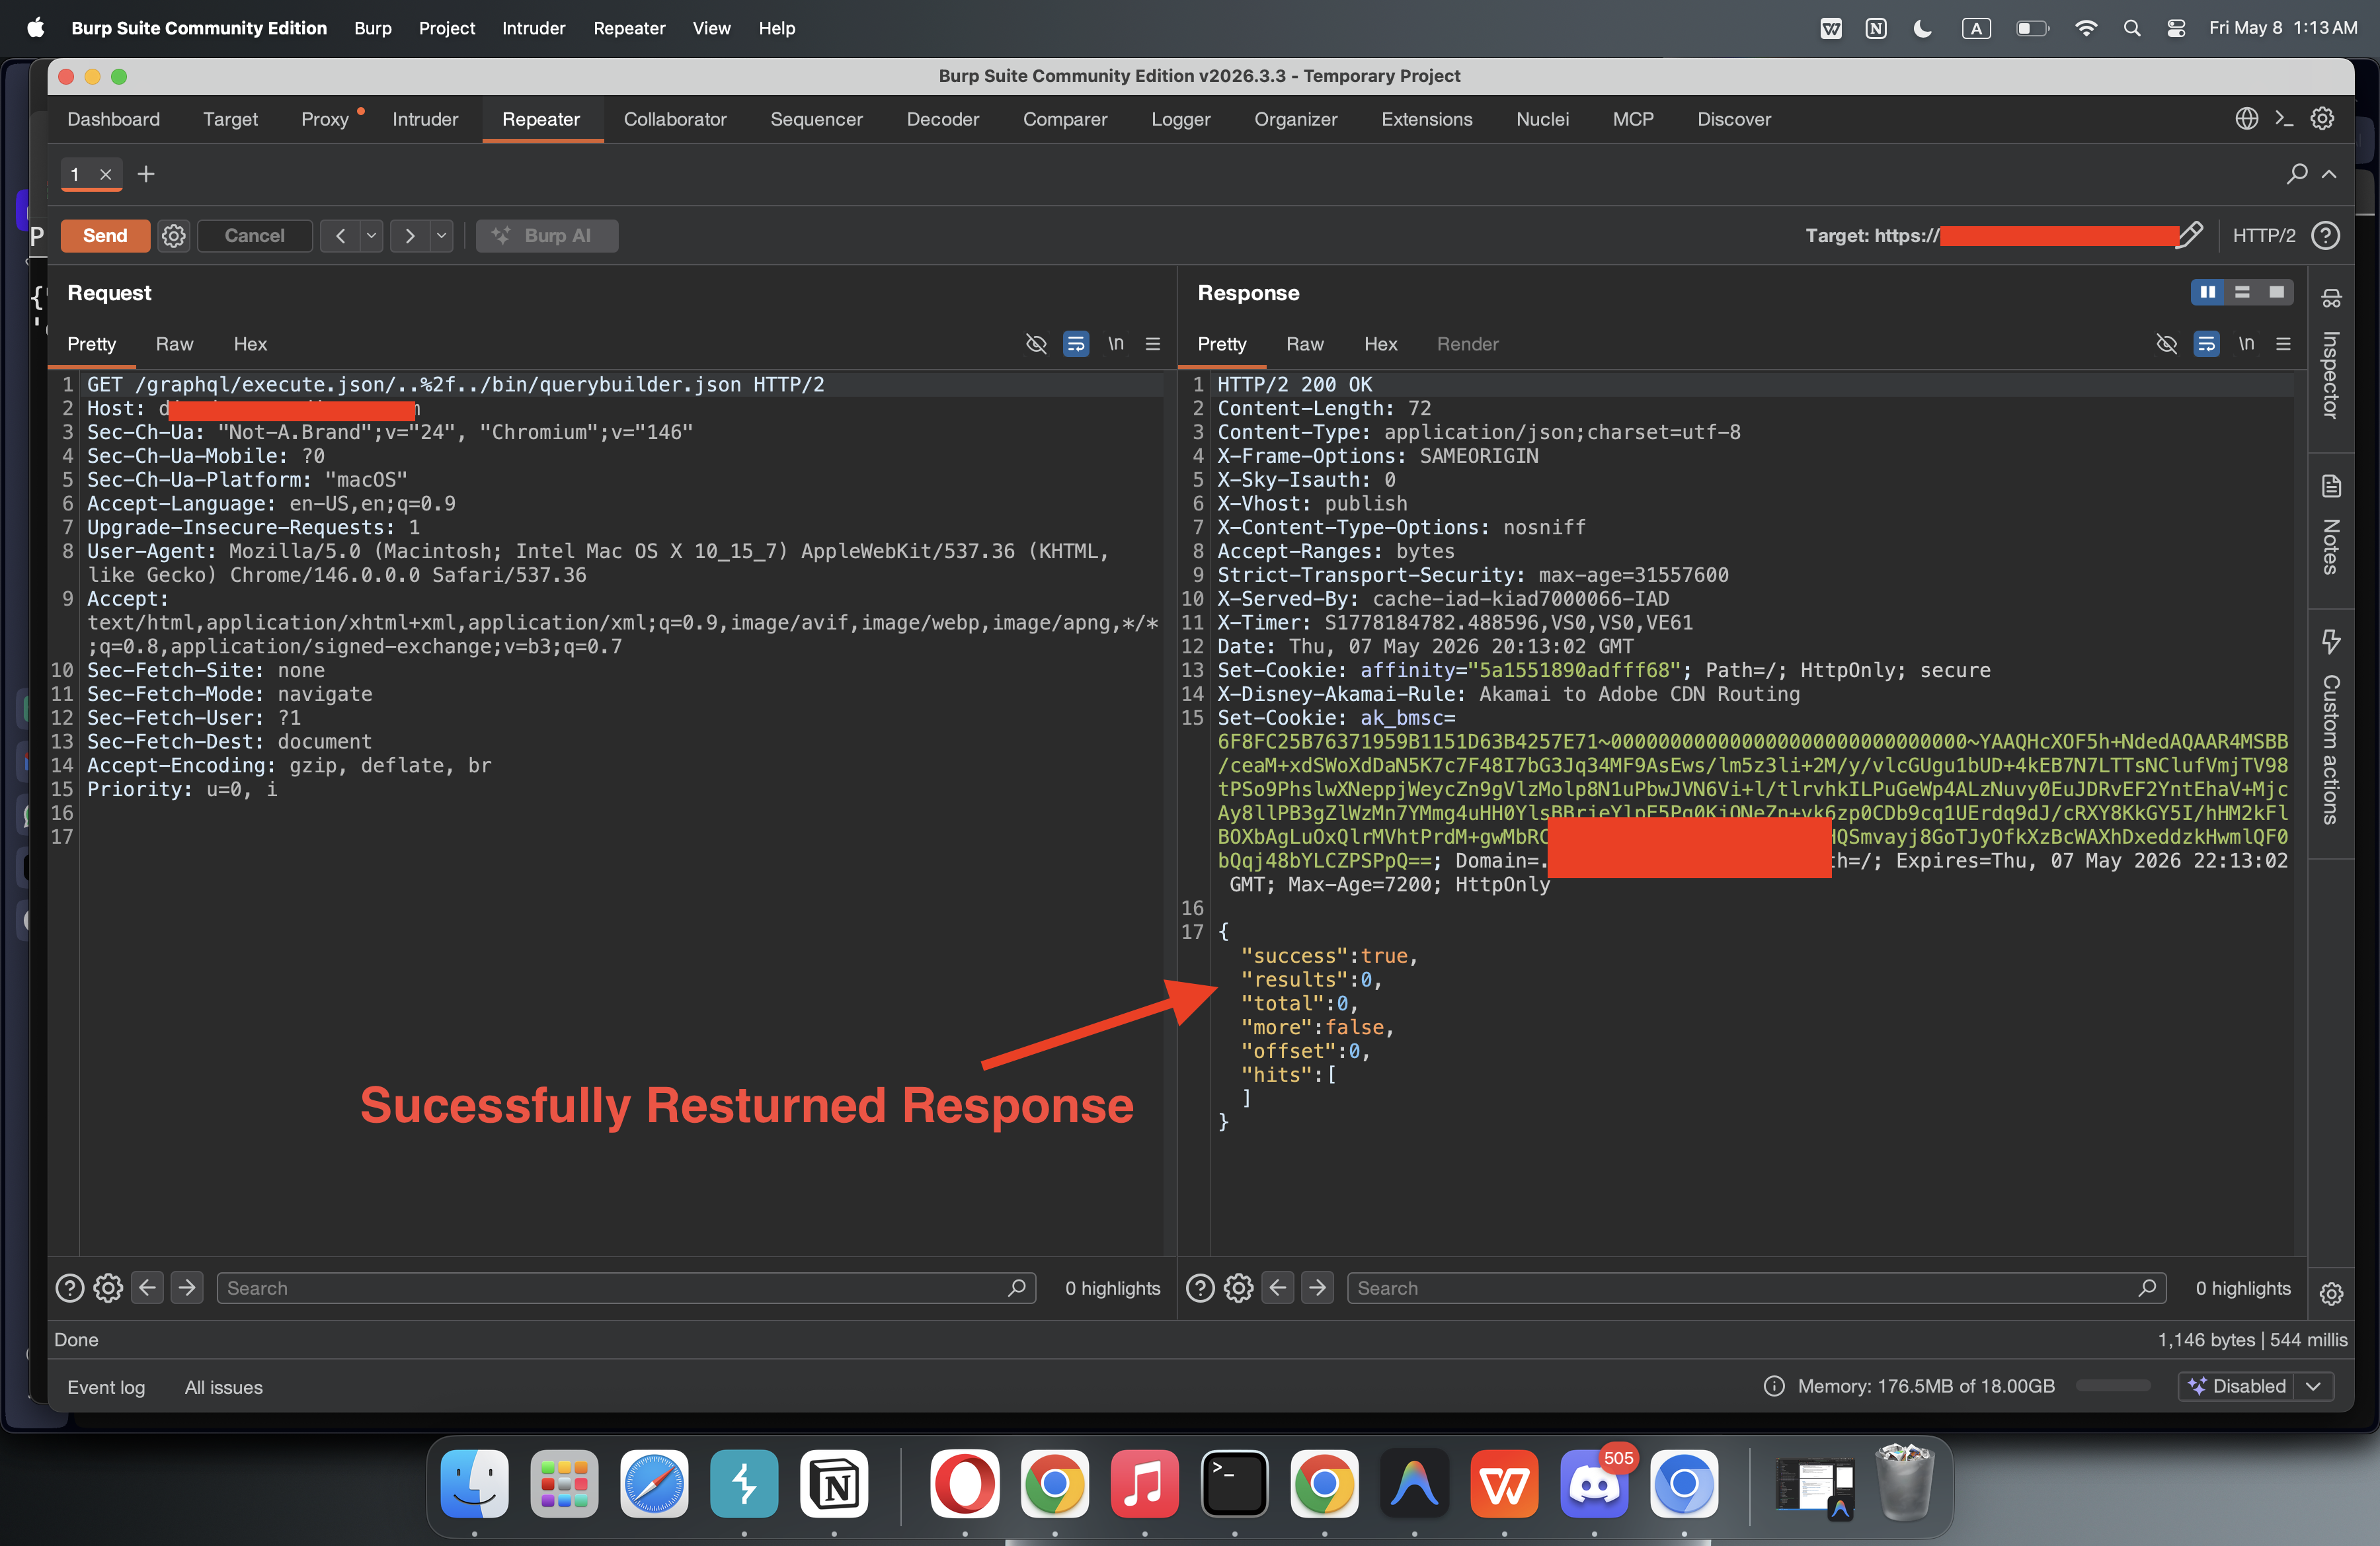The width and height of the screenshot is (2380, 1546).
Task: Focus the Request search field
Action: (x=626, y=1288)
